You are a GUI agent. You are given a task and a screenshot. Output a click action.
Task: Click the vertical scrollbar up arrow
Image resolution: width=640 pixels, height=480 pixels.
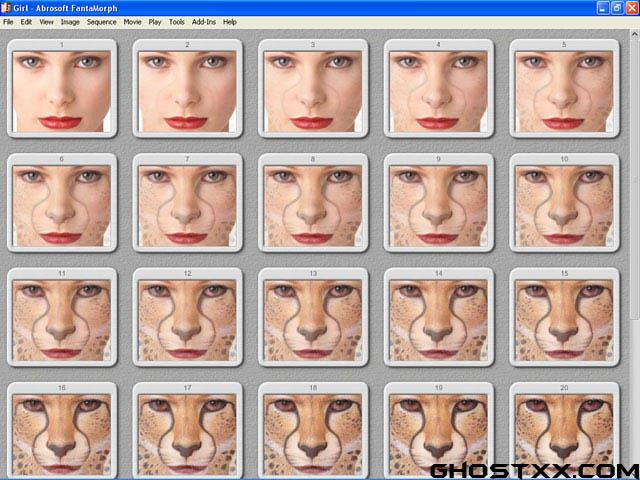(x=635, y=35)
